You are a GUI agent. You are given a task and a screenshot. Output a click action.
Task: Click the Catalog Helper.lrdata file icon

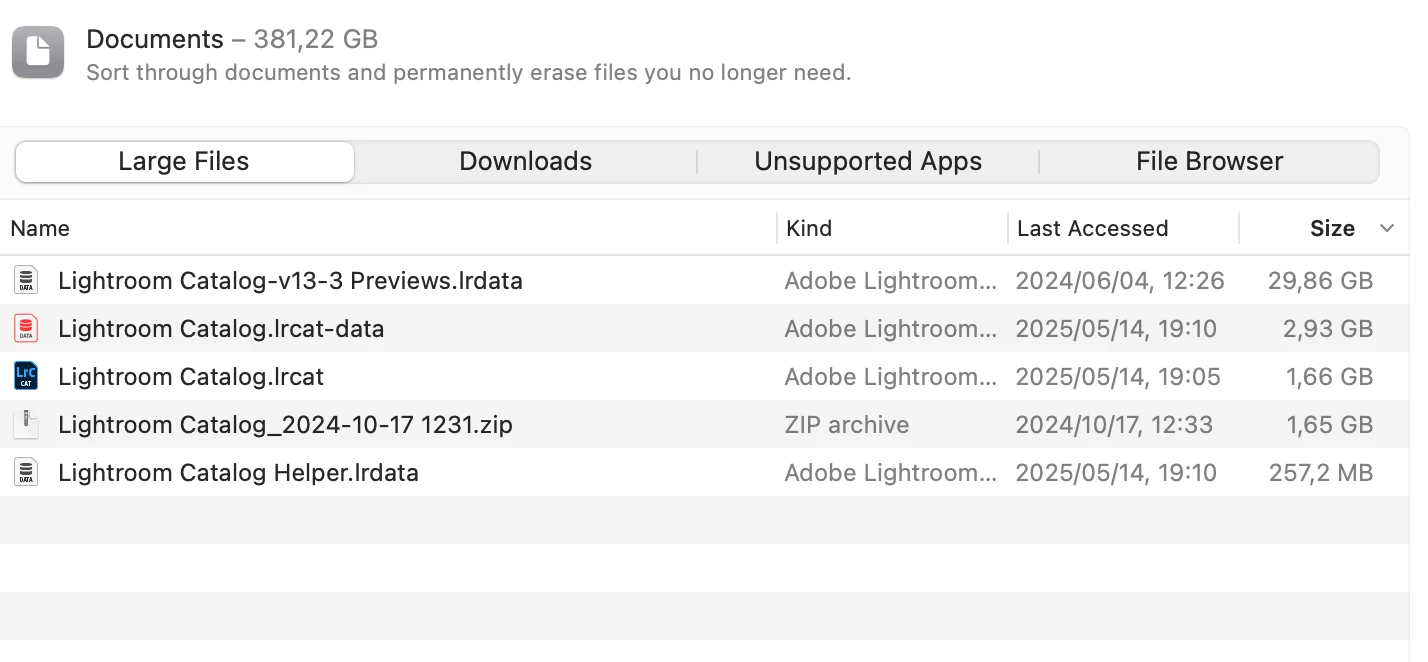(x=26, y=473)
